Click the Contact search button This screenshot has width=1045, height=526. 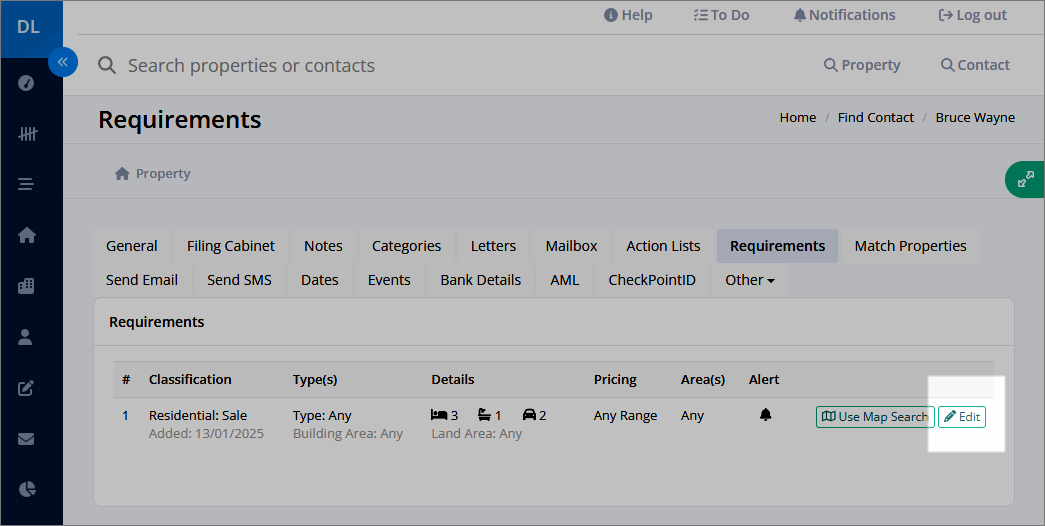tap(975, 65)
